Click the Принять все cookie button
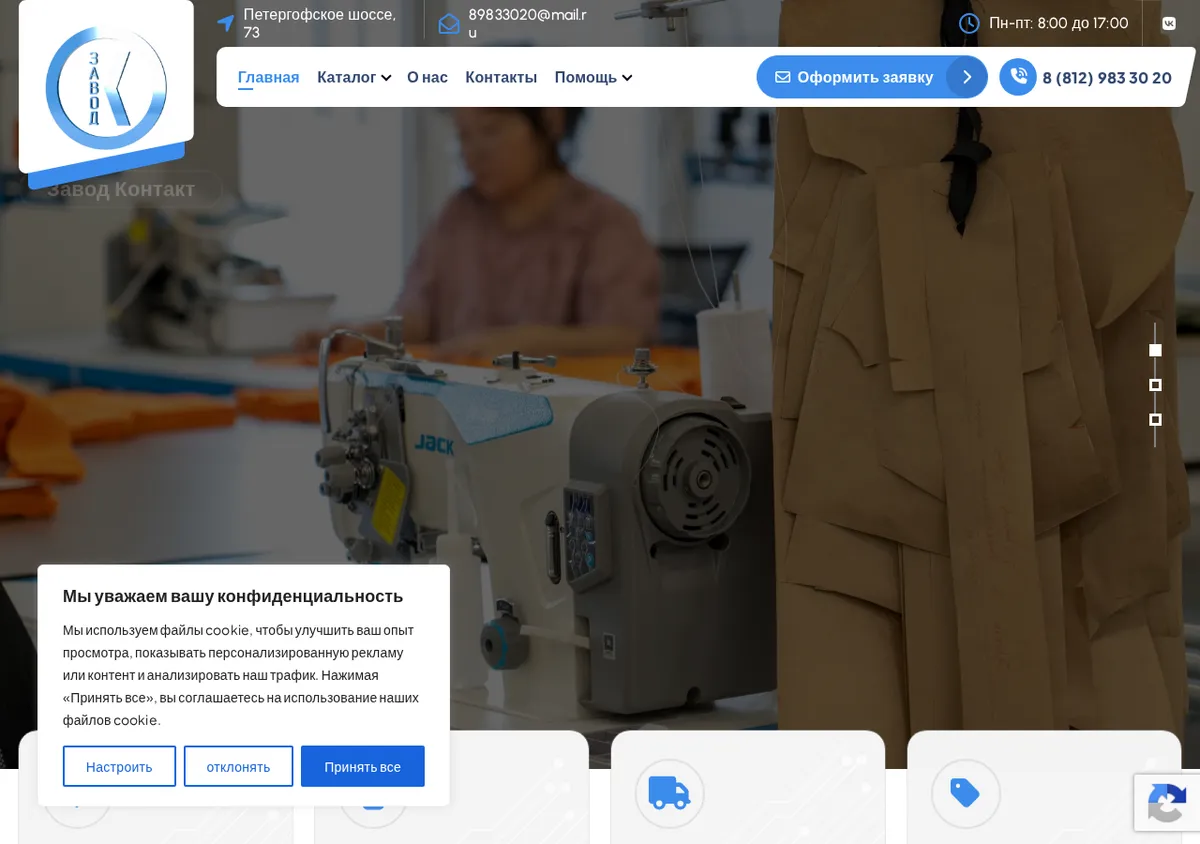Screen dimensions: 1200x844 [x=363, y=766]
